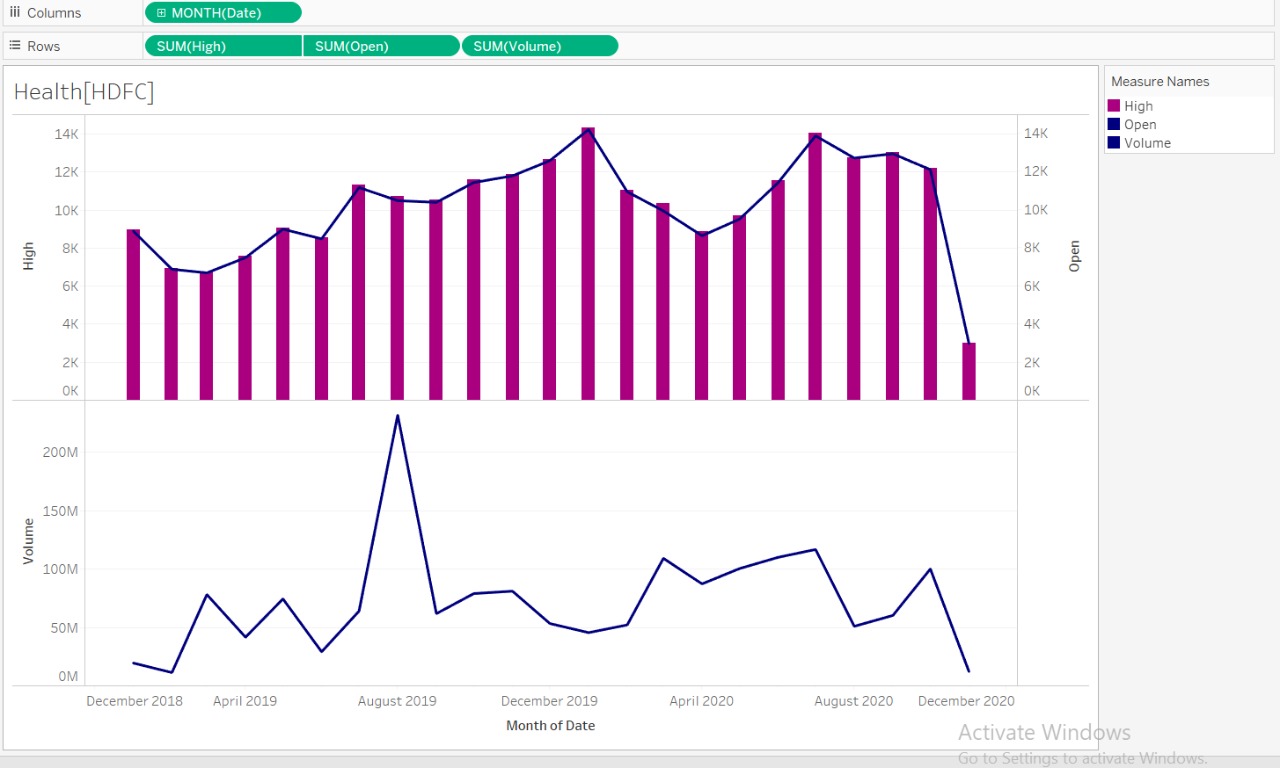The height and width of the screenshot is (768, 1280).
Task: Click the Month of Date axis title
Action: 550,725
